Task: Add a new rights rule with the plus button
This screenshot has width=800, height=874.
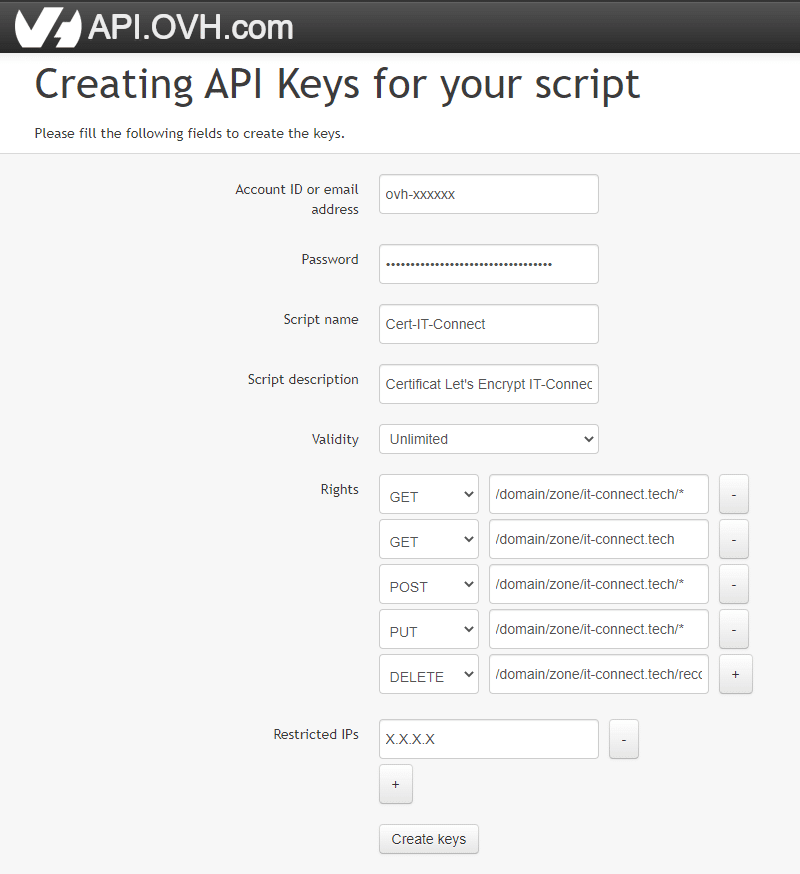Action: [735, 674]
